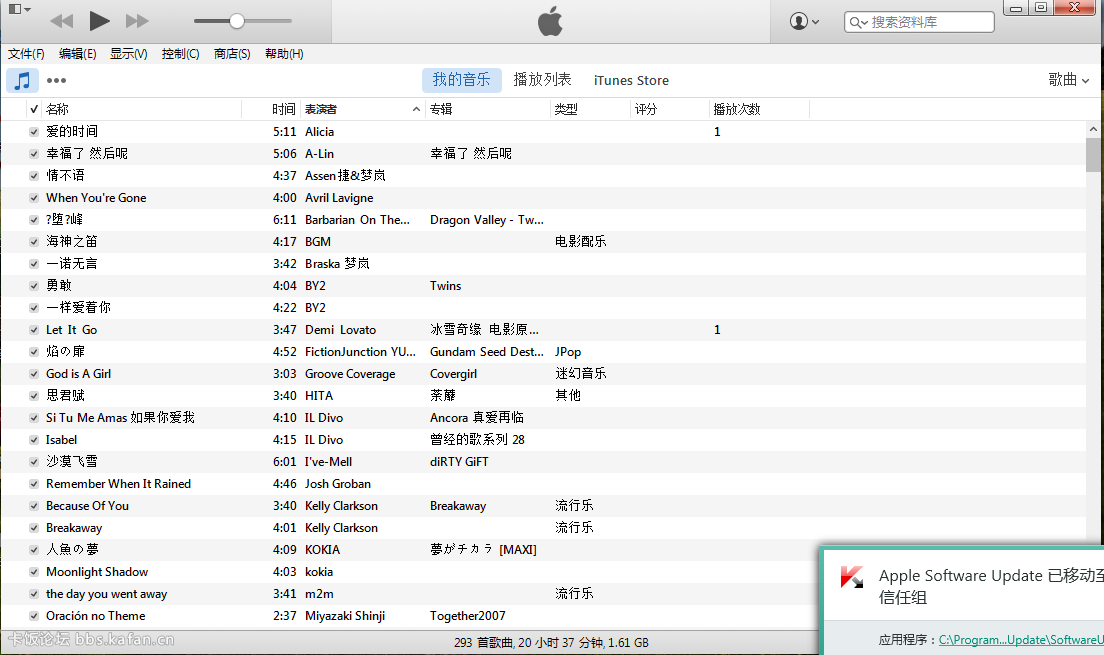Image resolution: width=1104 pixels, height=655 pixels.
Task: Click the vertical scrollbar up arrow
Action: point(1093,129)
